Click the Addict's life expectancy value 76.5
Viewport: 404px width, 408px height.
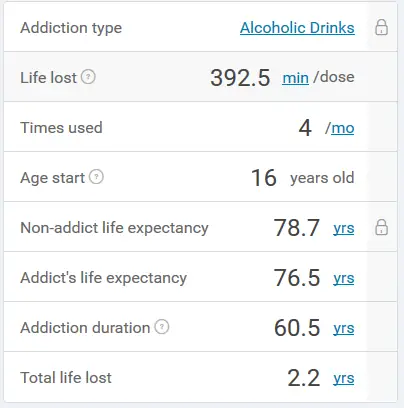[297, 278]
